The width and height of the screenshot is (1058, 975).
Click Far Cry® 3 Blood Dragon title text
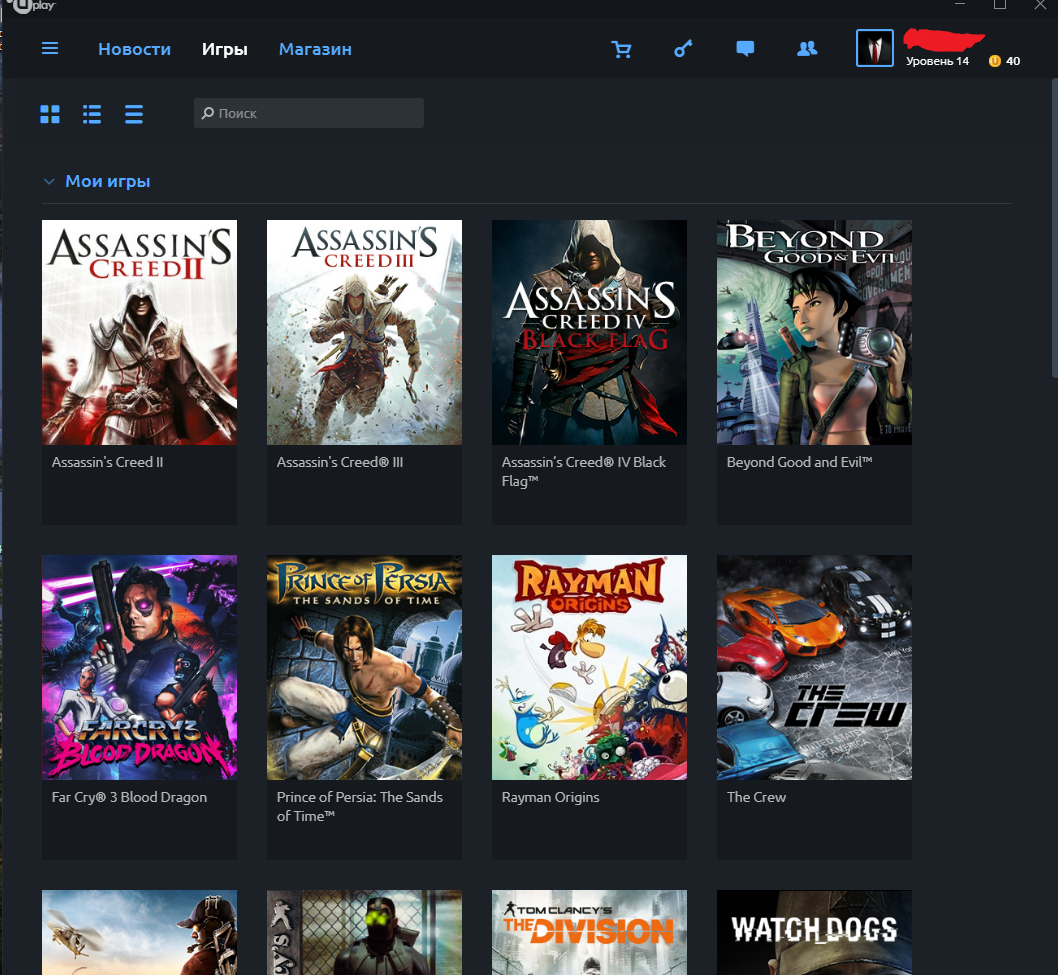click(x=130, y=798)
